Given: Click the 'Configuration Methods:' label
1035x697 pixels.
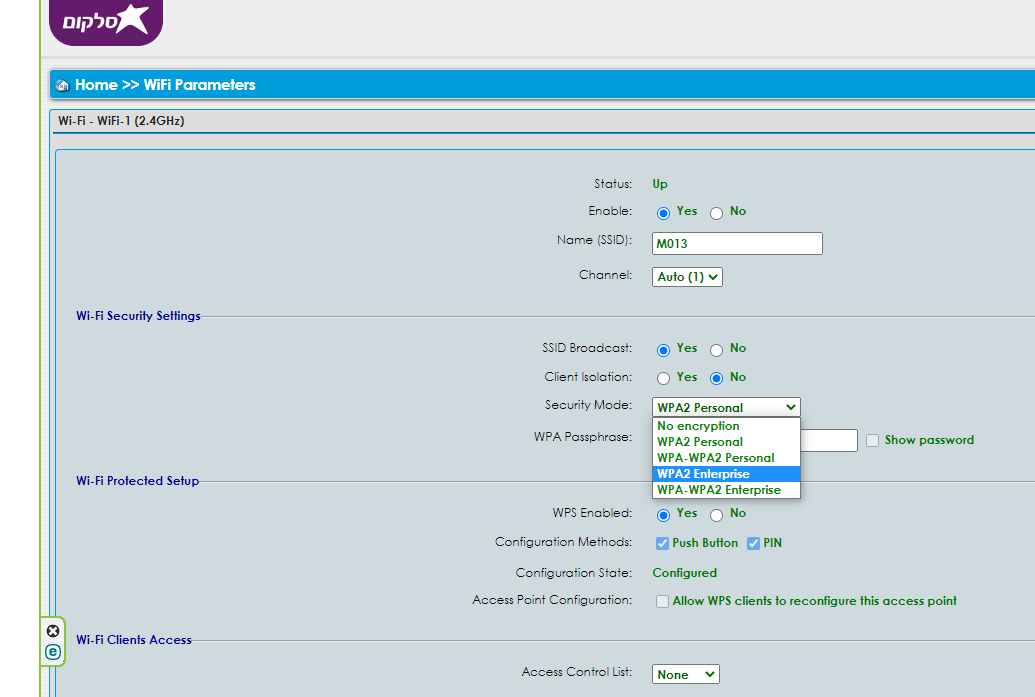Looking at the screenshot, I should click(x=563, y=542).
